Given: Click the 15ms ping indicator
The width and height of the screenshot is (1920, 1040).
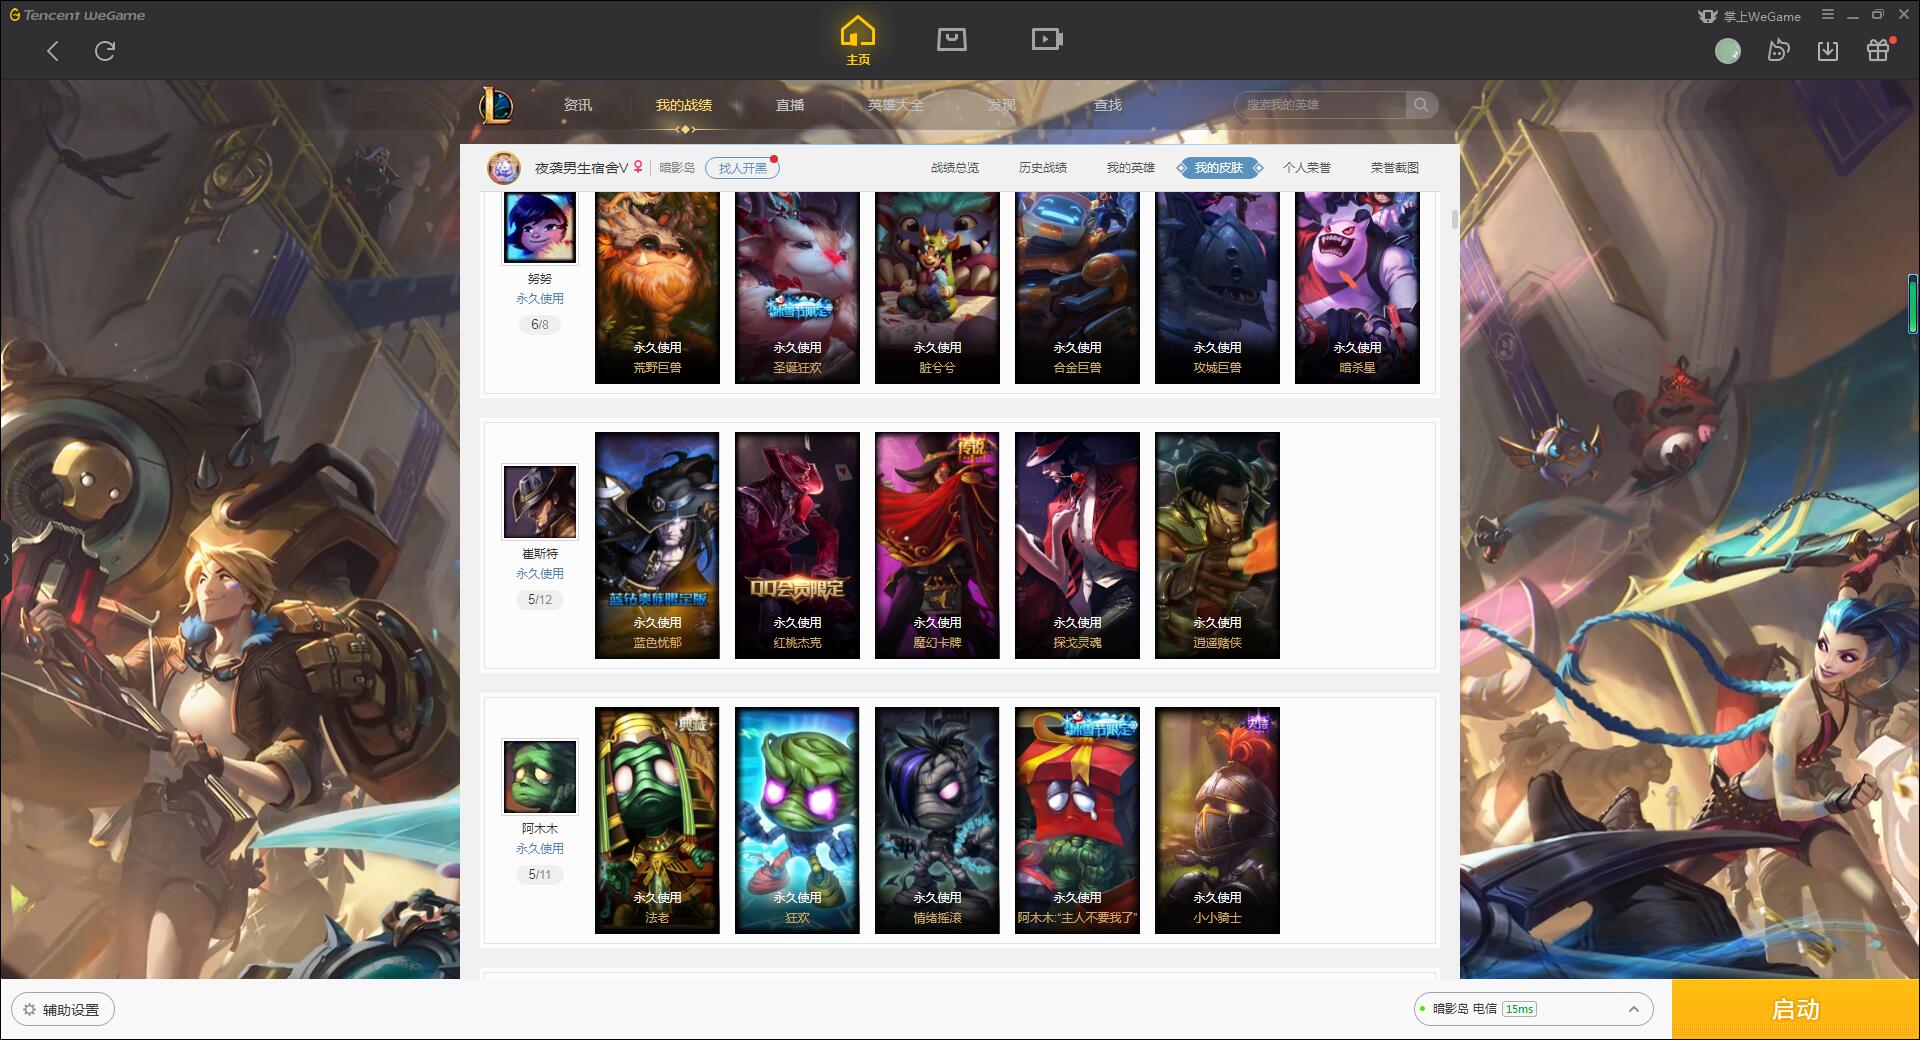Looking at the screenshot, I should coord(1519,1009).
